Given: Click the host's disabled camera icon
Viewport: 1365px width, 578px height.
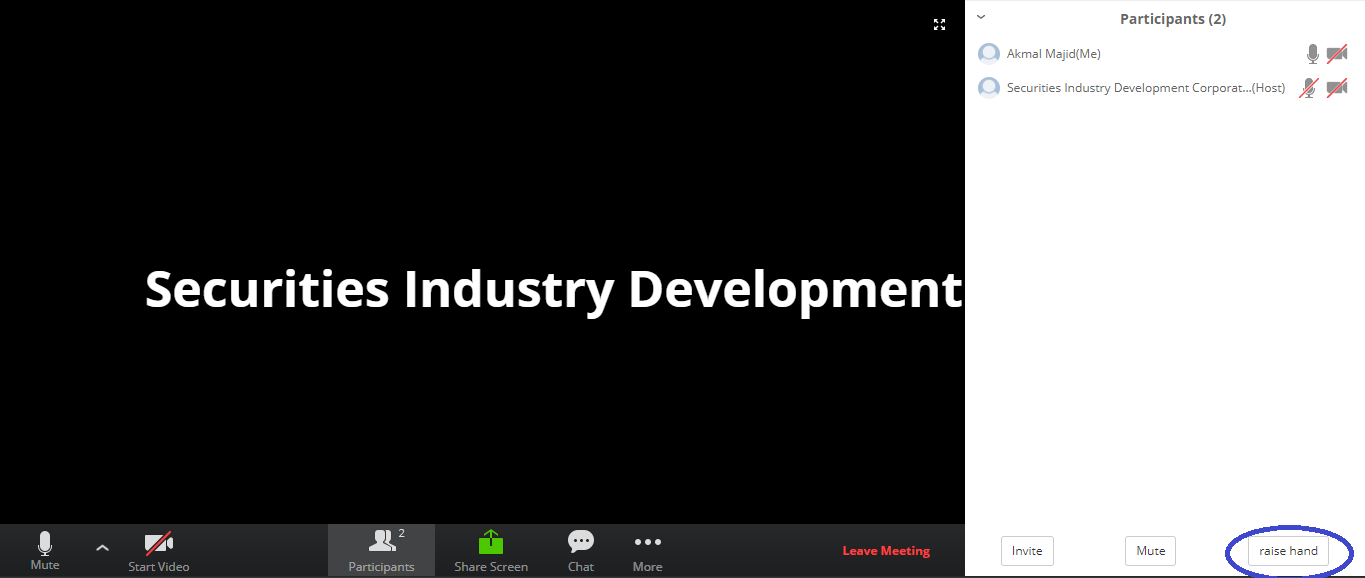Looking at the screenshot, I should click(1337, 88).
